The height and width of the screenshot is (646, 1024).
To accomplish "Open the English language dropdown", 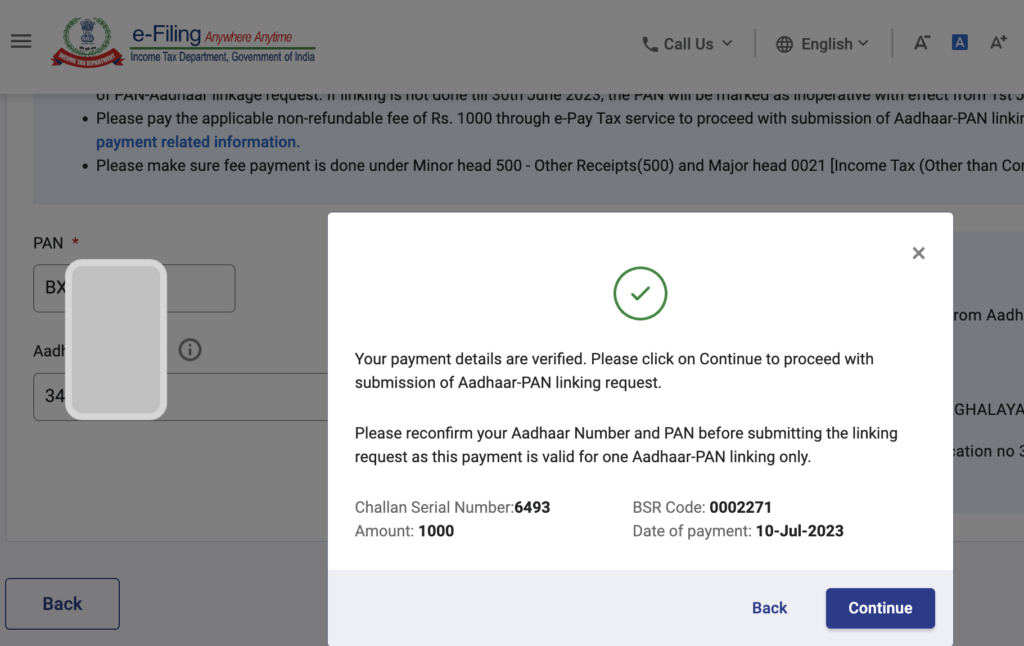I will [x=822, y=44].
